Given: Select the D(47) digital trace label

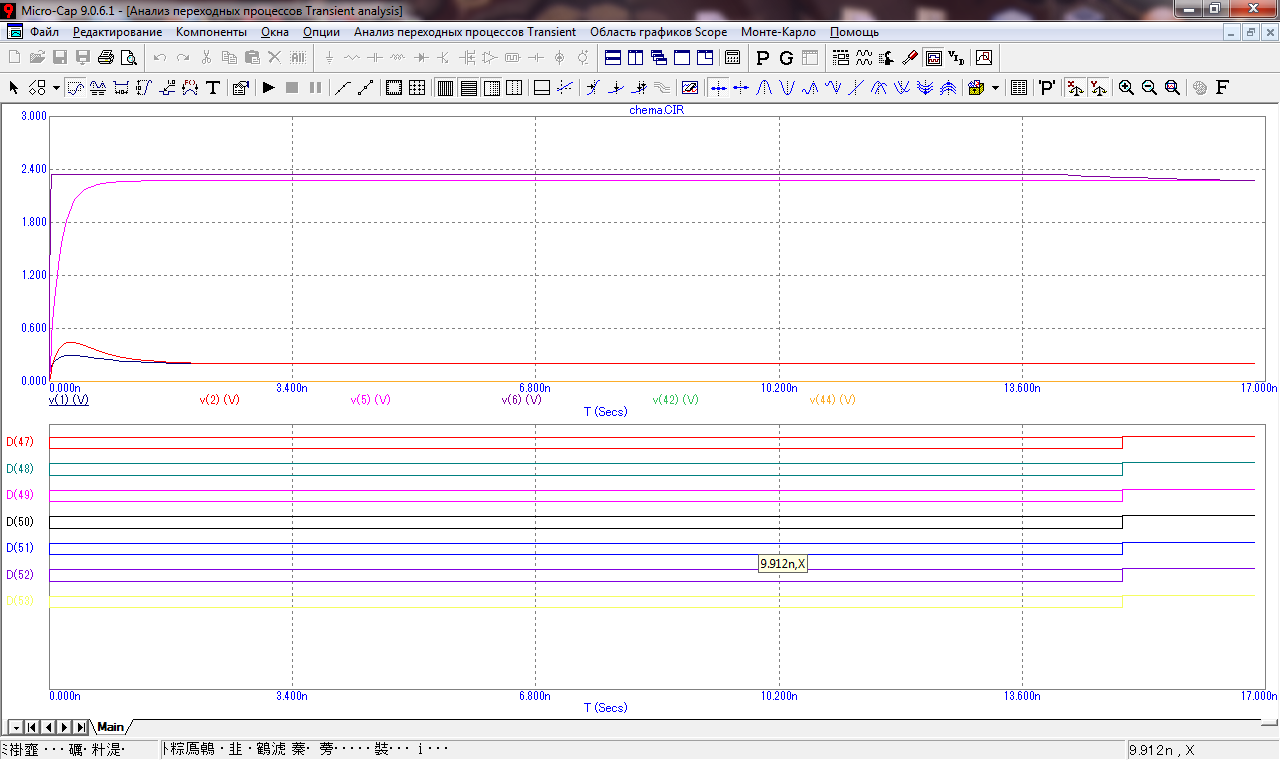Looking at the screenshot, I should tap(20, 442).
